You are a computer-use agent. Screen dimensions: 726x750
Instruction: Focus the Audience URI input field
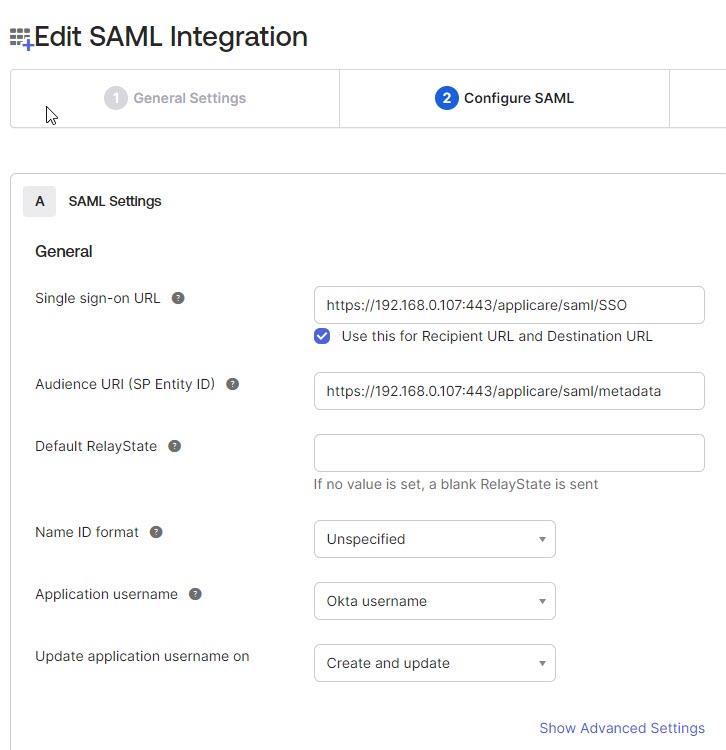(x=509, y=391)
